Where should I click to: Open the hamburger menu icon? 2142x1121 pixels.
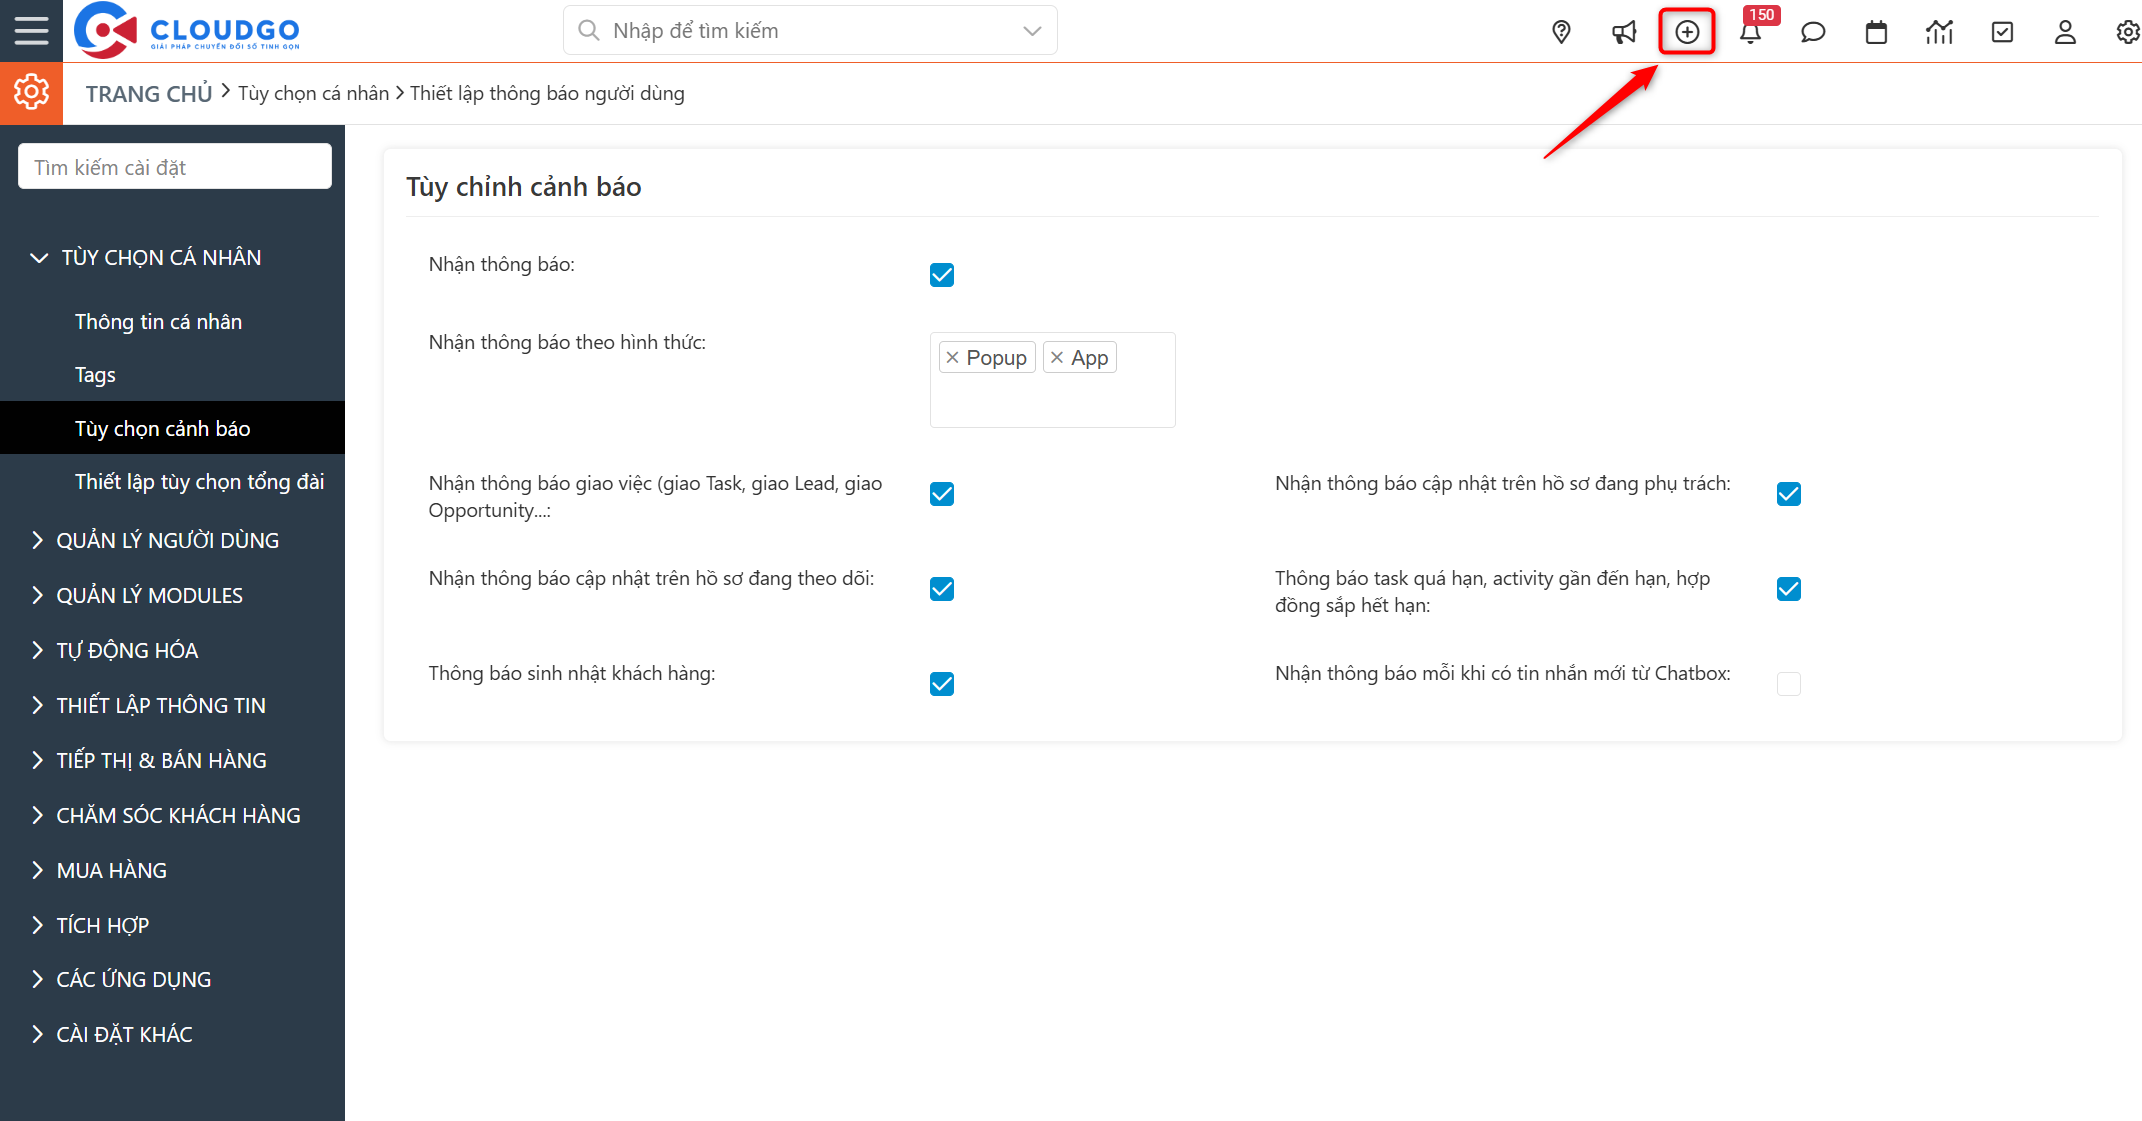[x=31, y=31]
